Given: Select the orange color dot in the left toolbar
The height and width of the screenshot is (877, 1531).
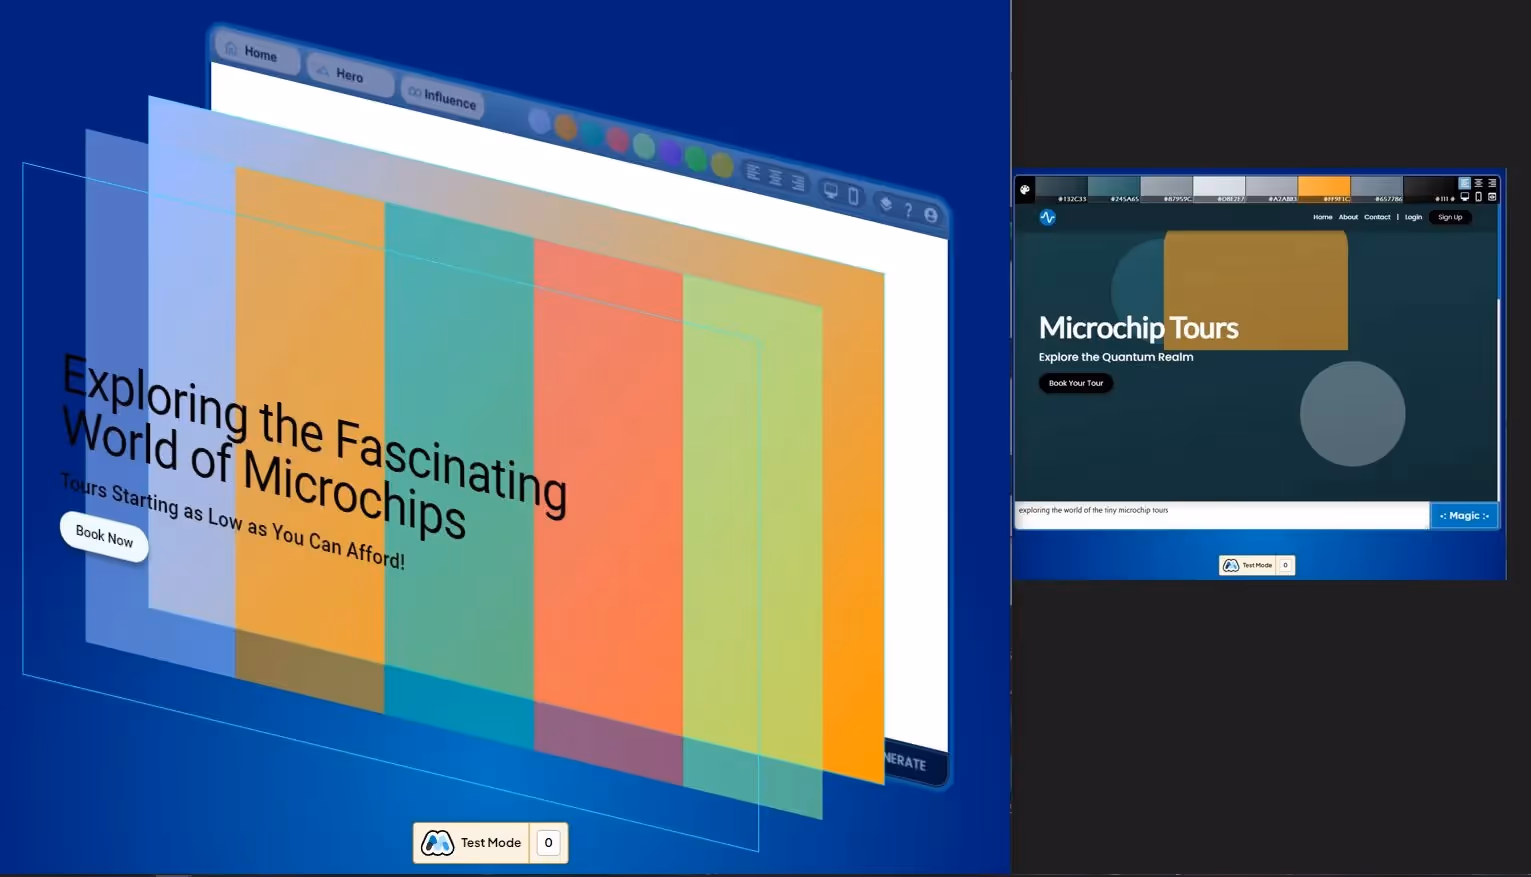Looking at the screenshot, I should pos(566,127).
